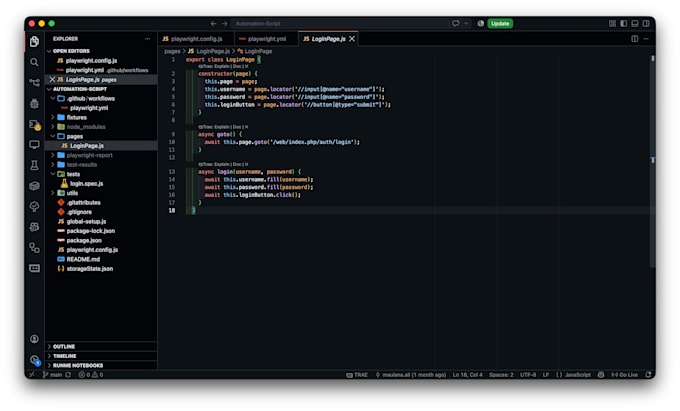Click the JavaScript language mode indicator
Viewport: 680px width, 411px height.
(x=573, y=375)
